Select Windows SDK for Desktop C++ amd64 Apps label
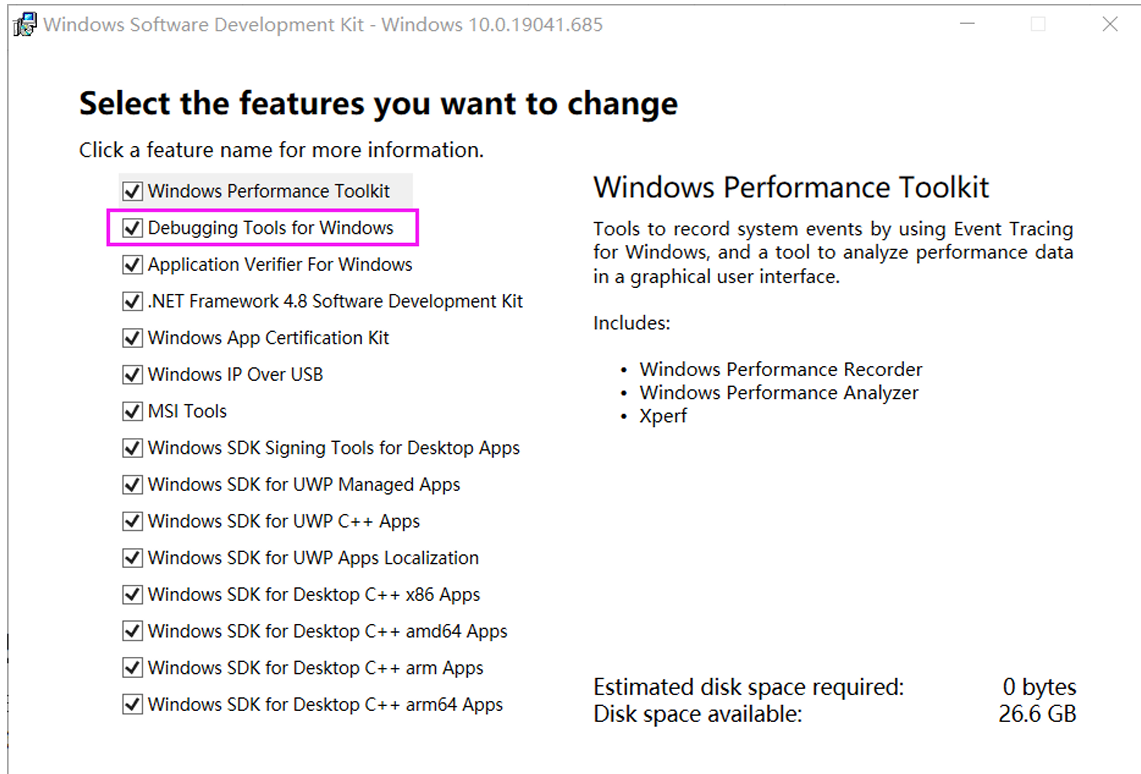The width and height of the screenshot is (1141, 774). (327, 631)
